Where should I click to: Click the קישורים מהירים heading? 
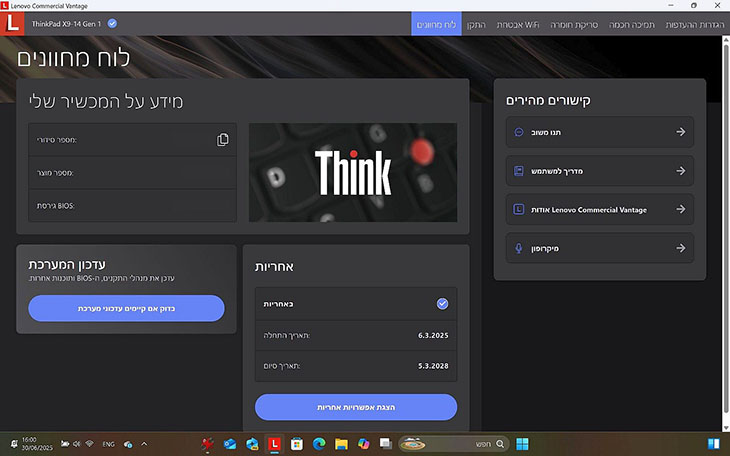pyautogui.click(x=548, y=101)
